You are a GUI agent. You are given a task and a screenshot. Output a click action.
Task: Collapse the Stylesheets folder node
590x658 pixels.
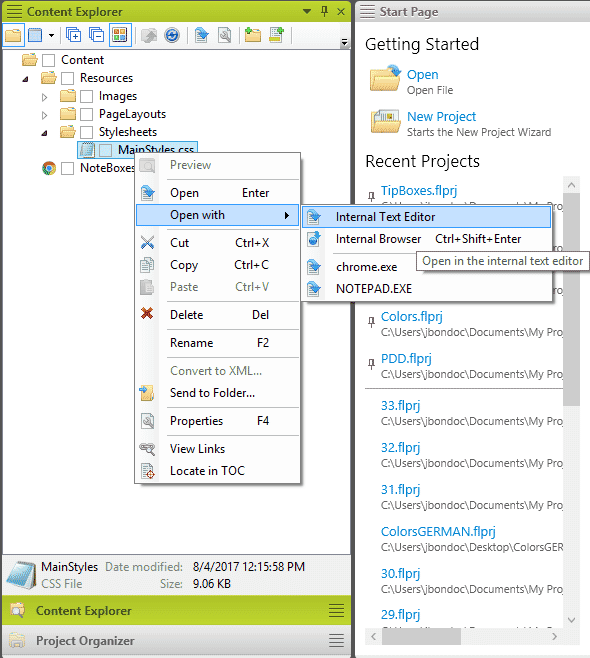(44, 133)
